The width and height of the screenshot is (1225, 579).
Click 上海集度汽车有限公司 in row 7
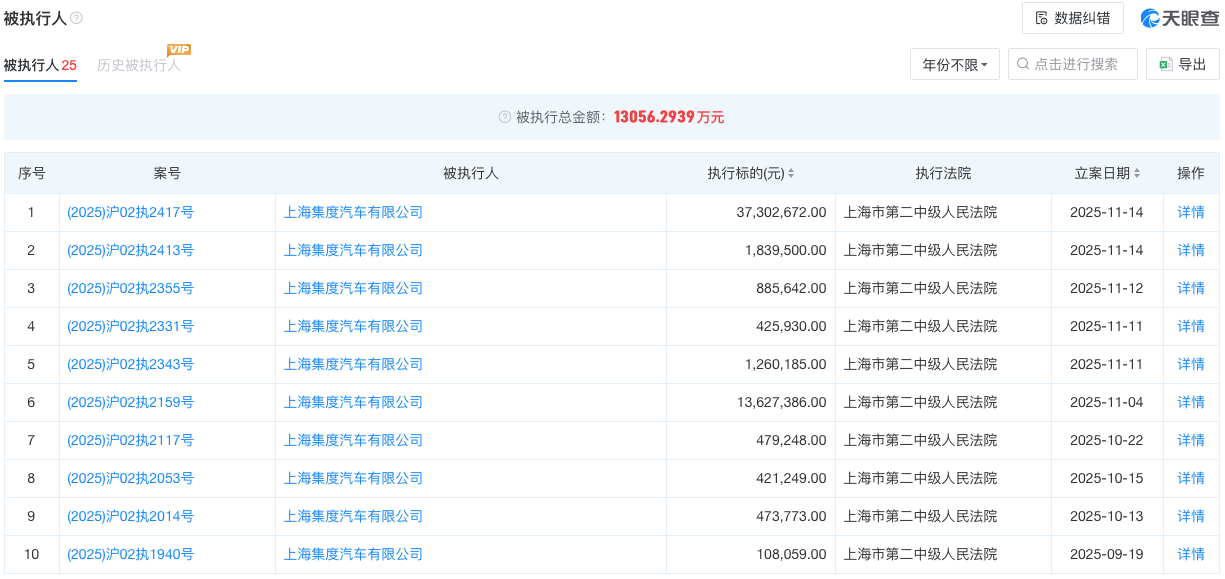tap(353, 440)
